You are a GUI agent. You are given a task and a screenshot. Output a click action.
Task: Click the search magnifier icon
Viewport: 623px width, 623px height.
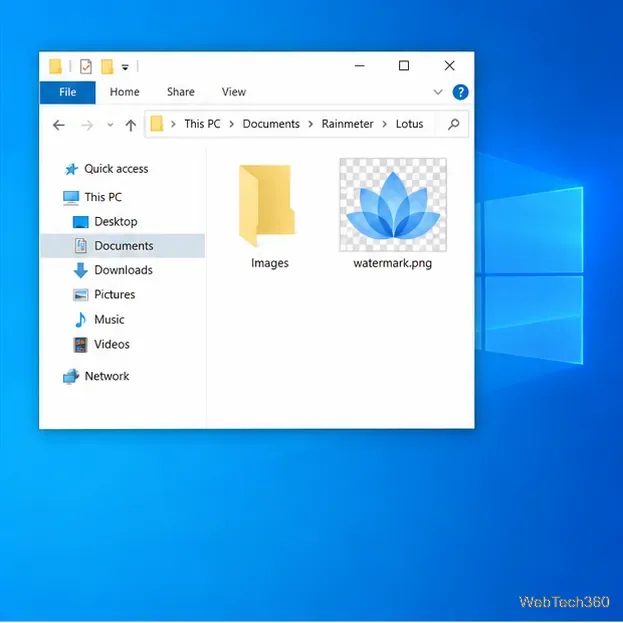pyautogui.click(x=453, y=124)
